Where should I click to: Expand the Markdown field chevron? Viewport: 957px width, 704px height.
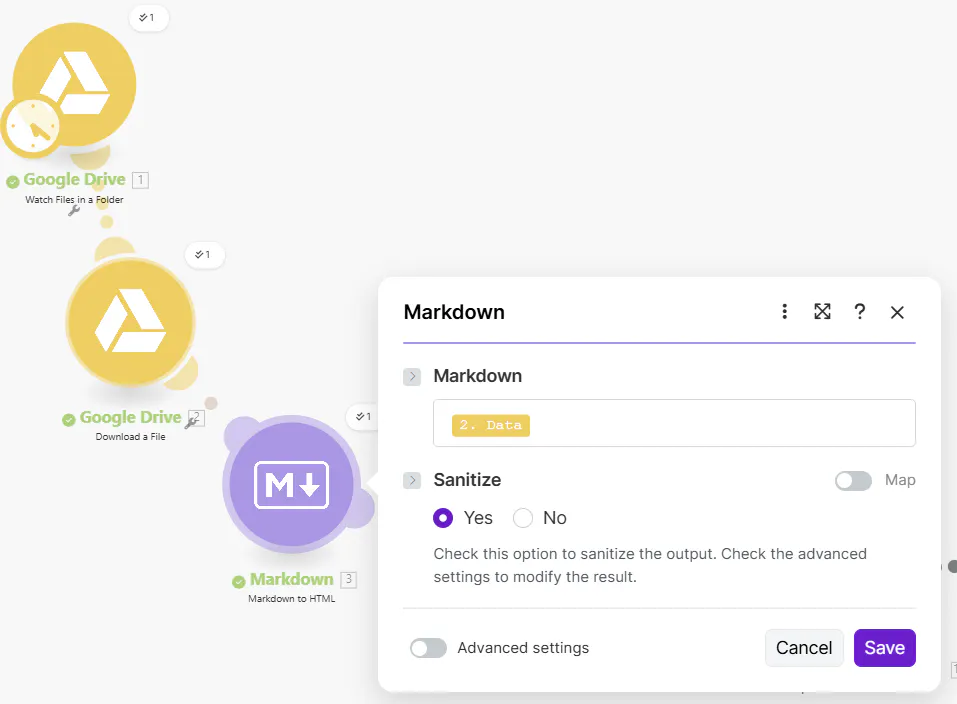[x=412, y=377]
